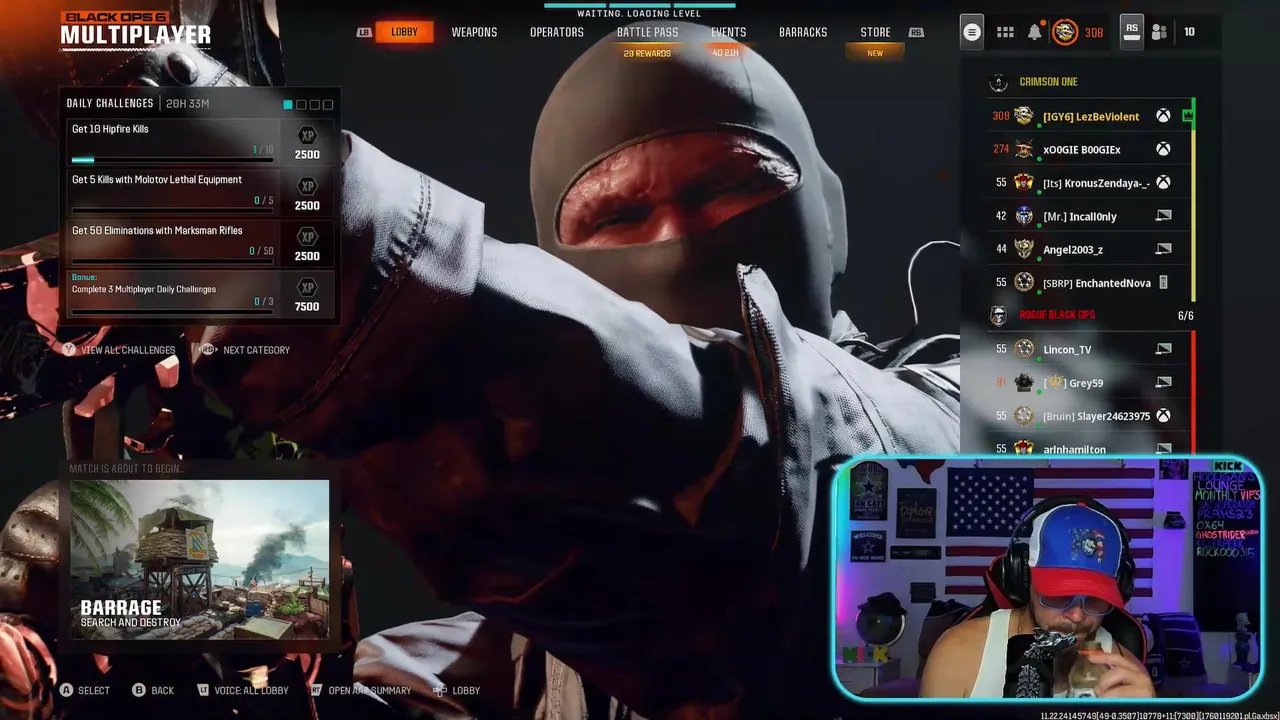Click the Crimson One team emblem
1280x720 pixels.
click(x=997, y=82)
